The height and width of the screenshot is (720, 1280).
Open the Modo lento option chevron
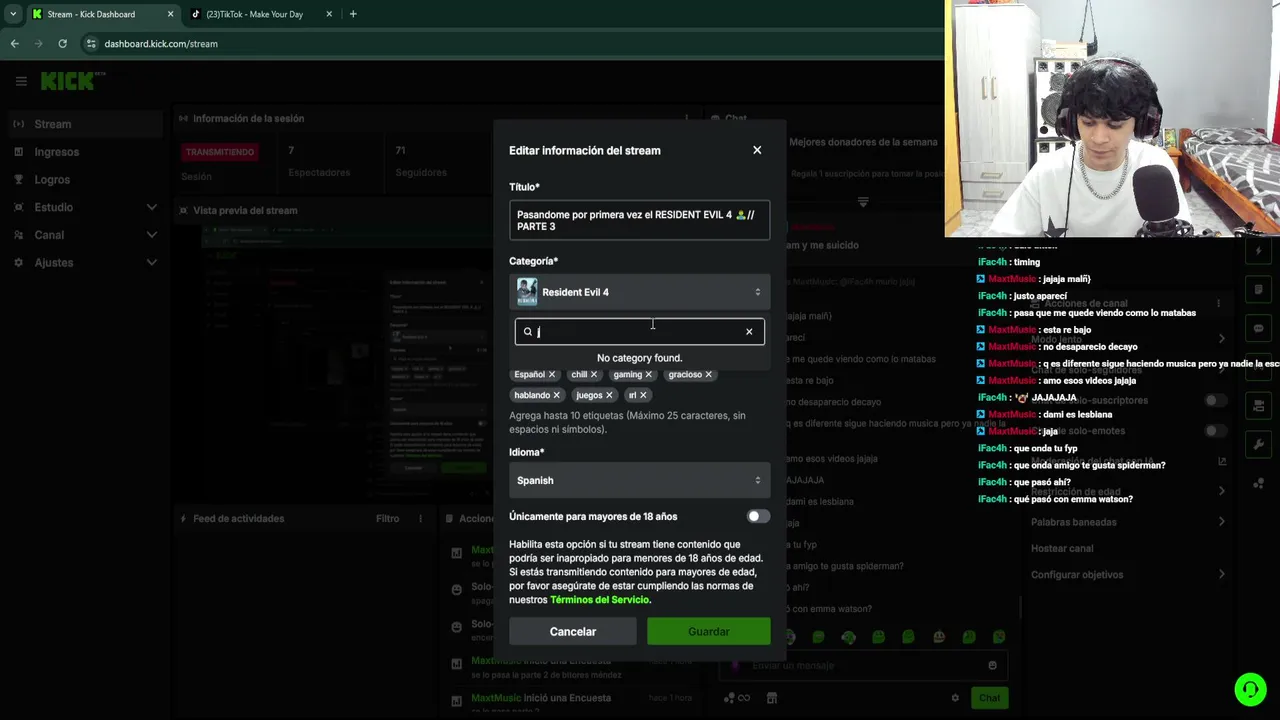pyautogui.click(x=1221, y=339)
